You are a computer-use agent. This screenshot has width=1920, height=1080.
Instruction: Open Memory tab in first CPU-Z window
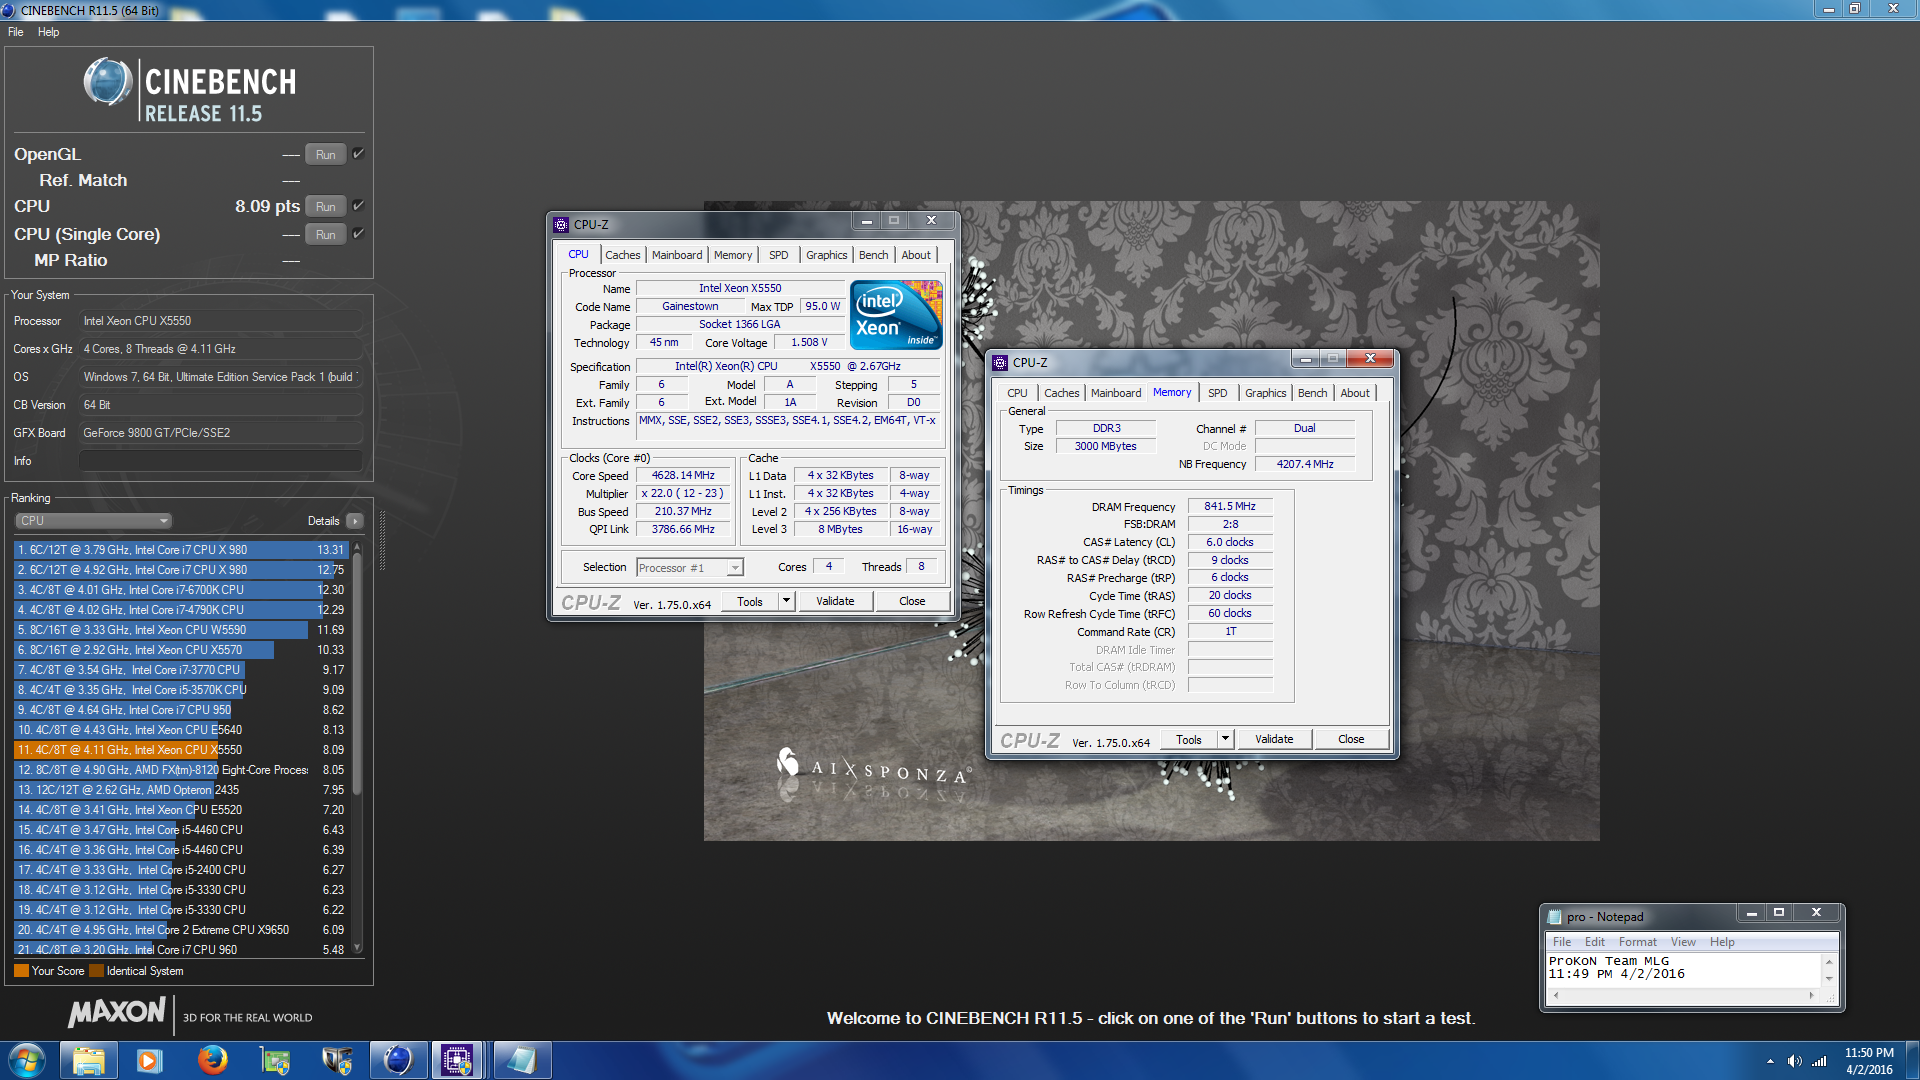[733, 255]
